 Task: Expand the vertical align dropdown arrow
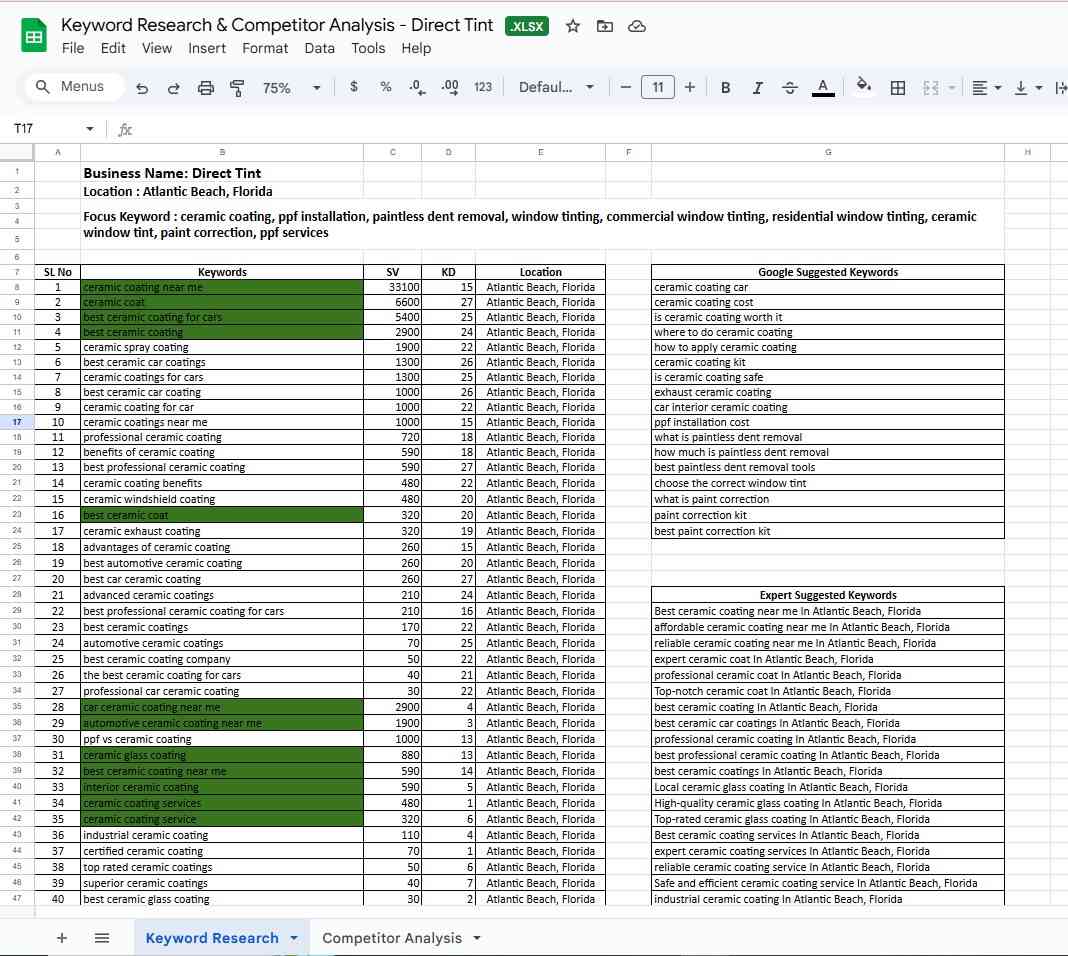click(1039, 88)
